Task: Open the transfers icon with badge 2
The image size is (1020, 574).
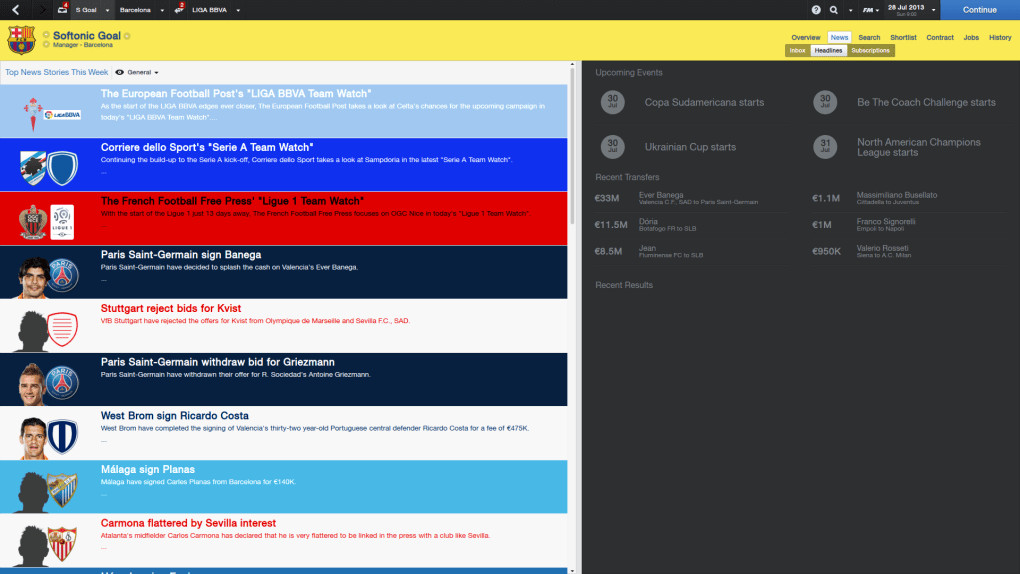Action: pyautogui.click(x=179, y=9)
